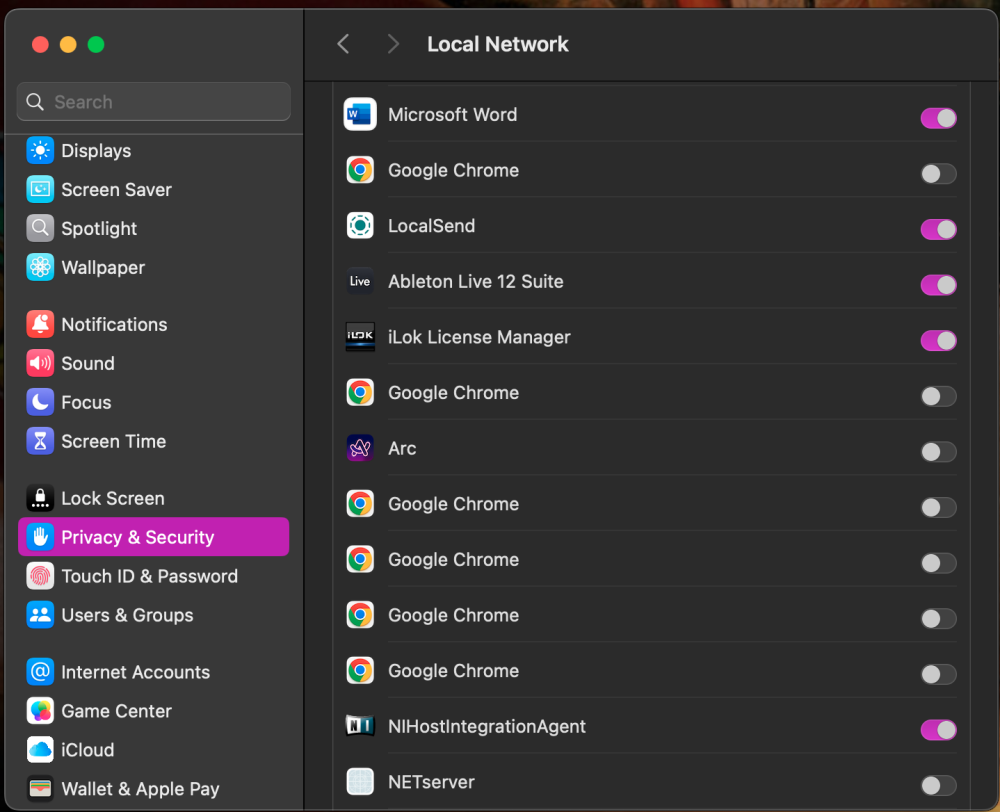Click the 'Local Network' title
The height and width of the screenshot is (812, 1000).
[497, 44]
